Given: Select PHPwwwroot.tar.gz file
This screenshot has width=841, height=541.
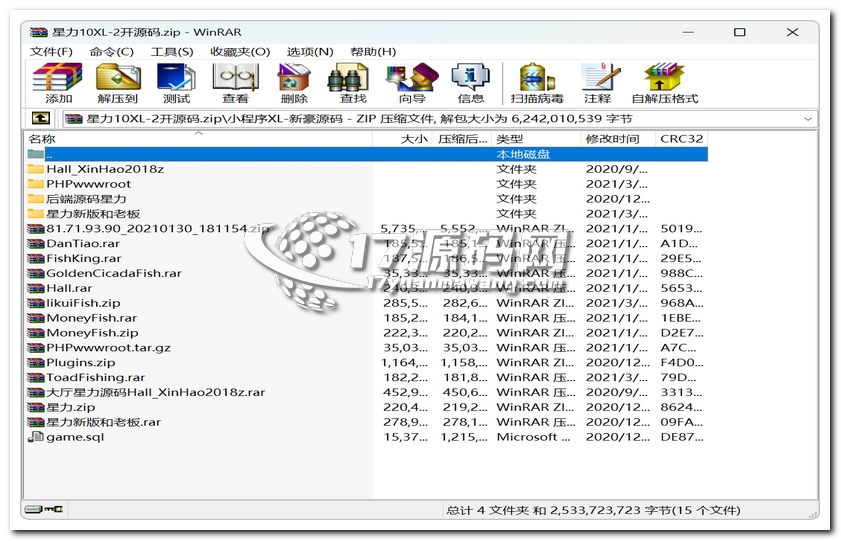Looking at the screenshot, I should tap(367, 348).
